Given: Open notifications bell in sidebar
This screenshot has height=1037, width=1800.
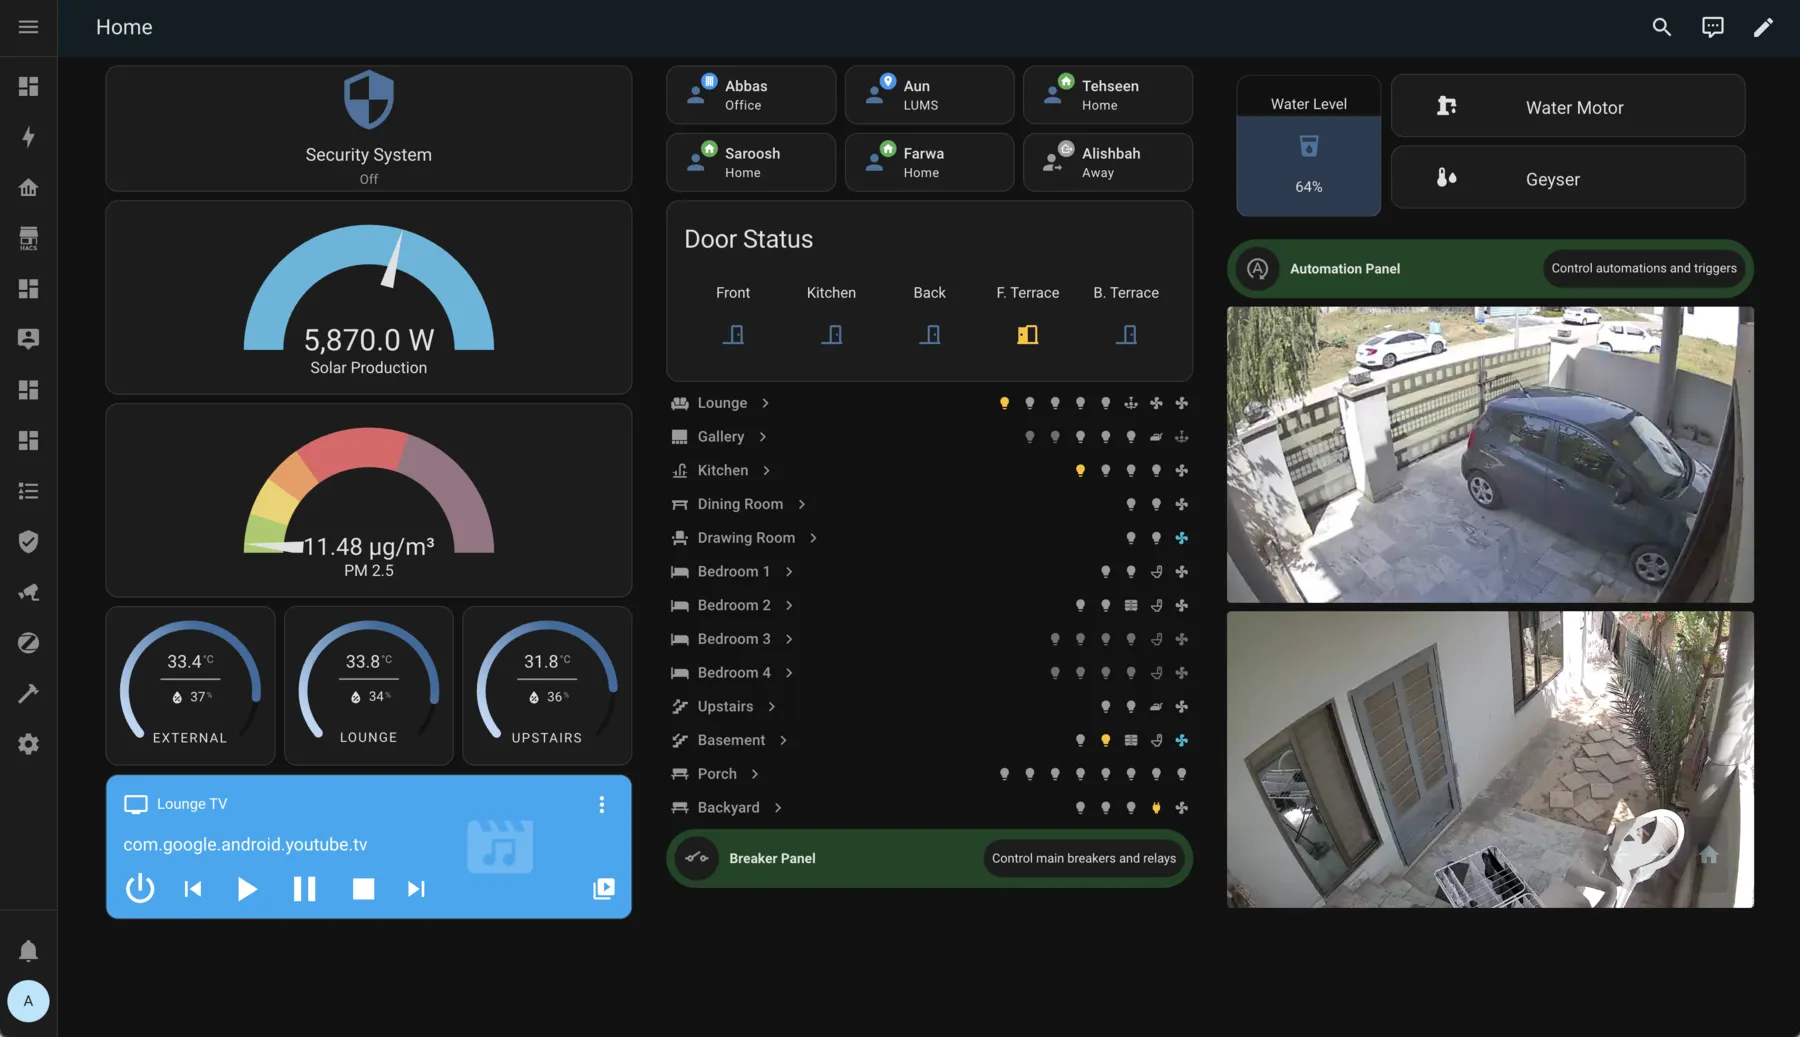Looking at the screenshot, I should 28,950.
